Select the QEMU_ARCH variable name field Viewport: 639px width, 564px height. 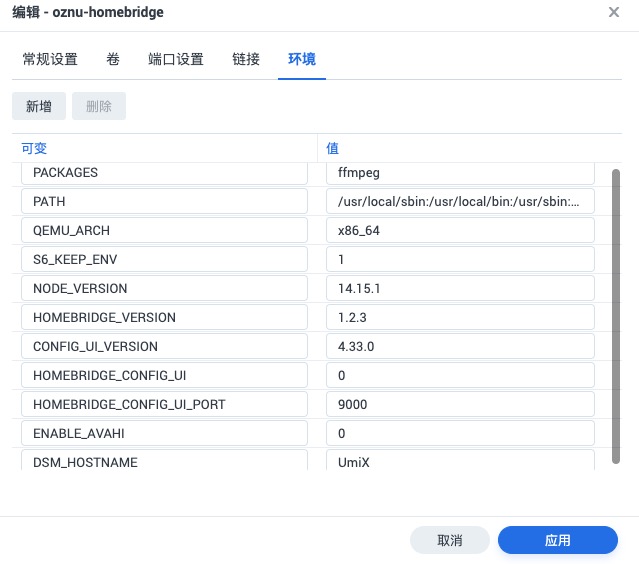[164, 230]
